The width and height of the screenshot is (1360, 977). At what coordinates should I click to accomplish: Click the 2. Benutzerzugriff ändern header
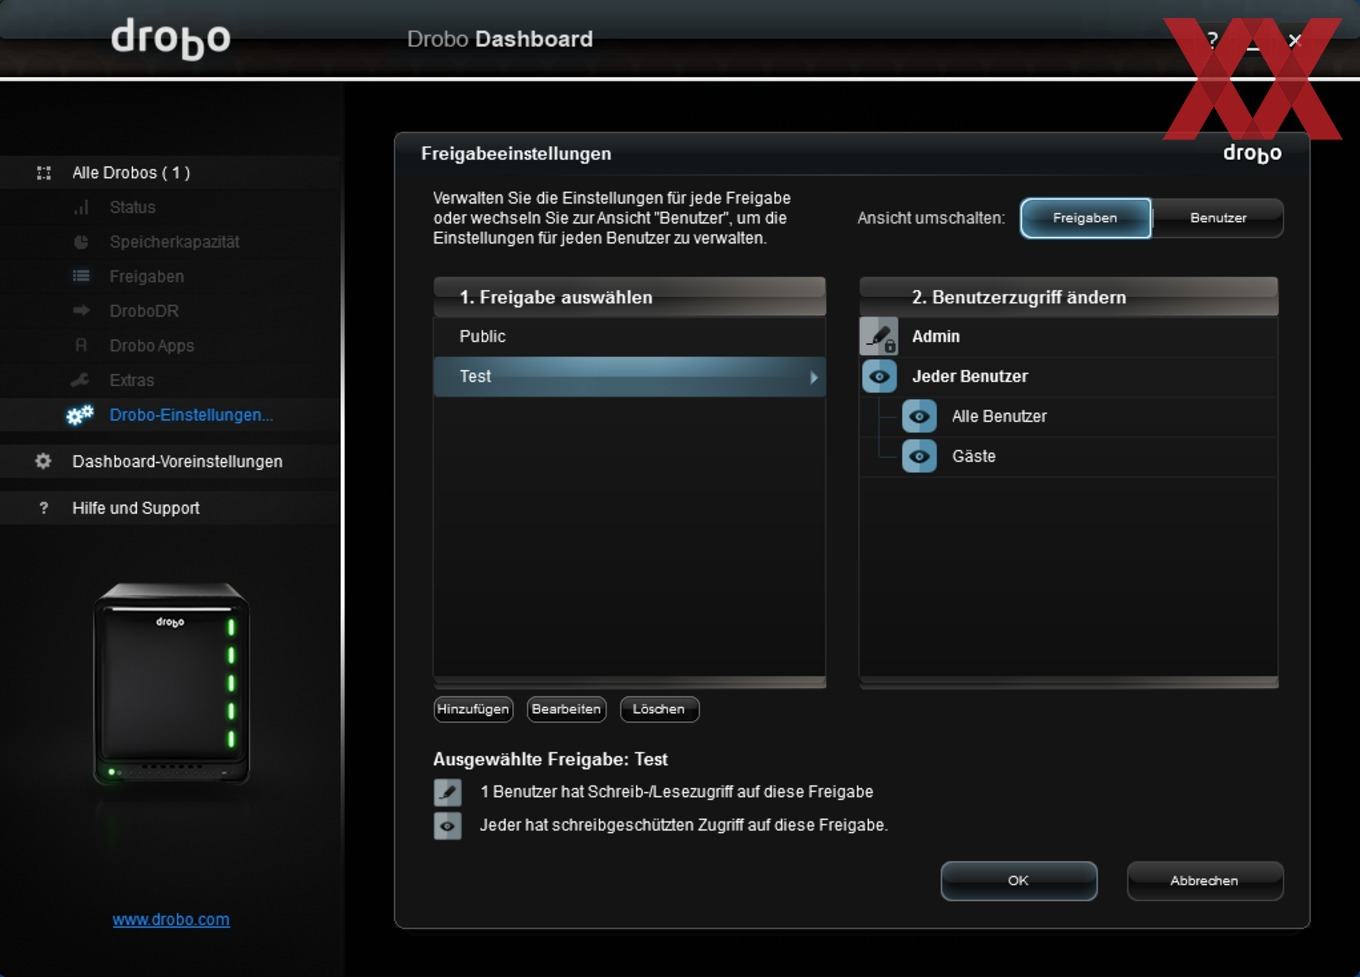[1068, 297]
